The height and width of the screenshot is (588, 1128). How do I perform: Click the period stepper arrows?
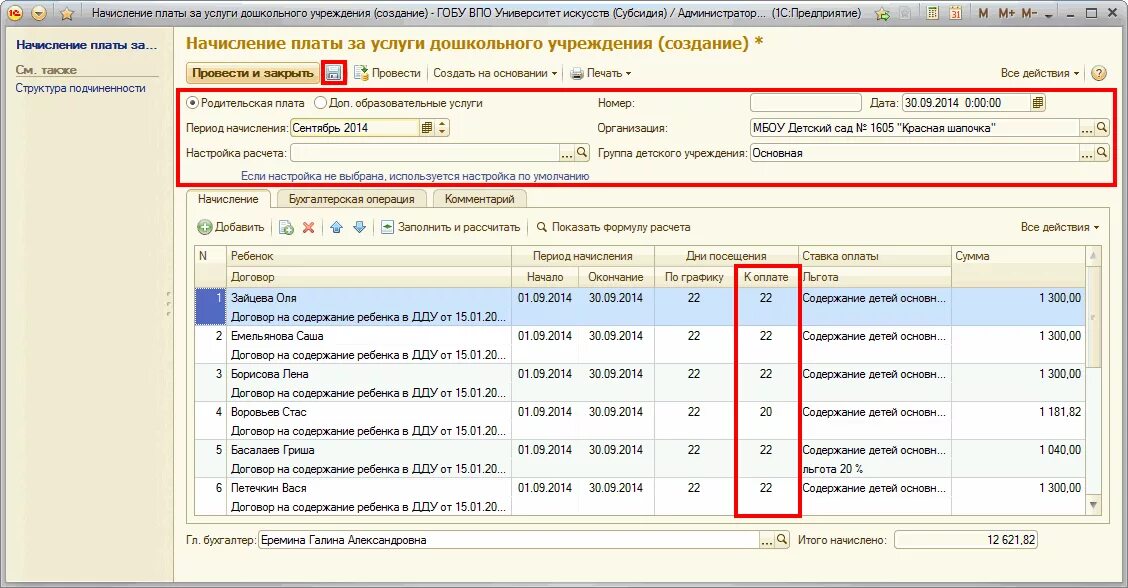pos(442,127)
